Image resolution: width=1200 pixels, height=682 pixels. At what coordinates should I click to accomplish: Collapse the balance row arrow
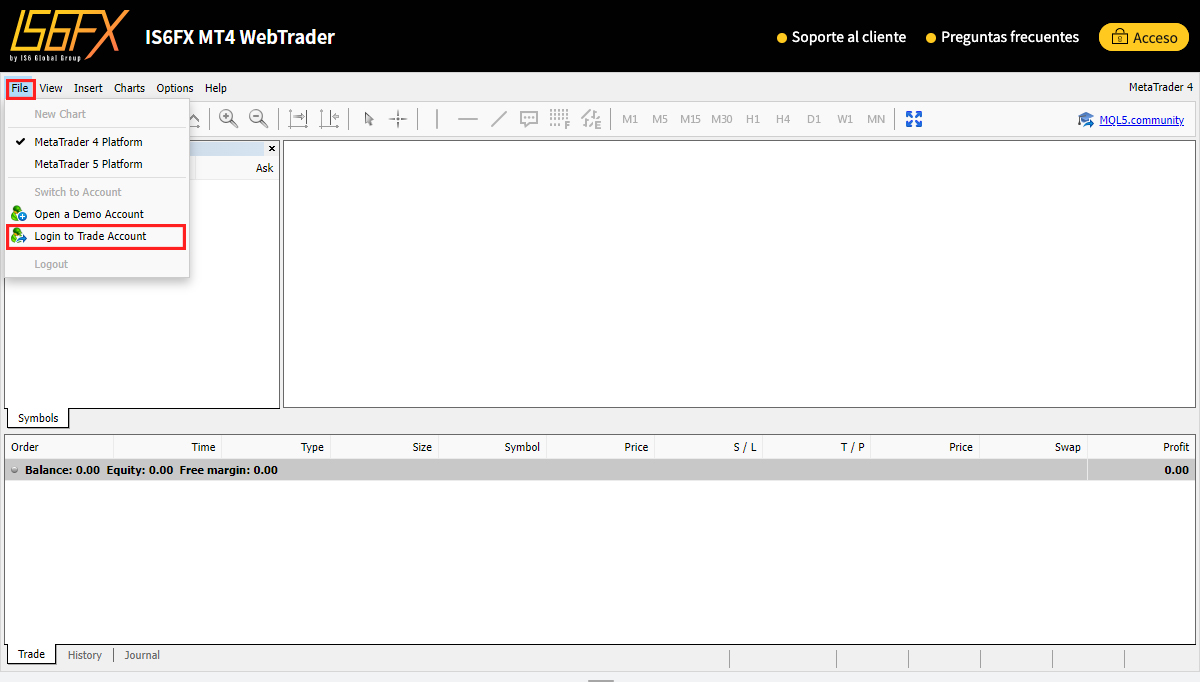tap(14, 470)
